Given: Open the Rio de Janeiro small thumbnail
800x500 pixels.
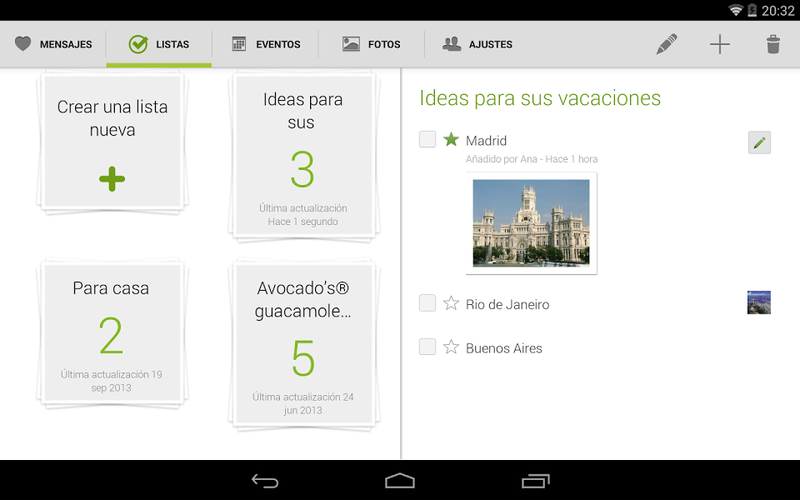Looking at the screenshot, I should tap(759, 303).
